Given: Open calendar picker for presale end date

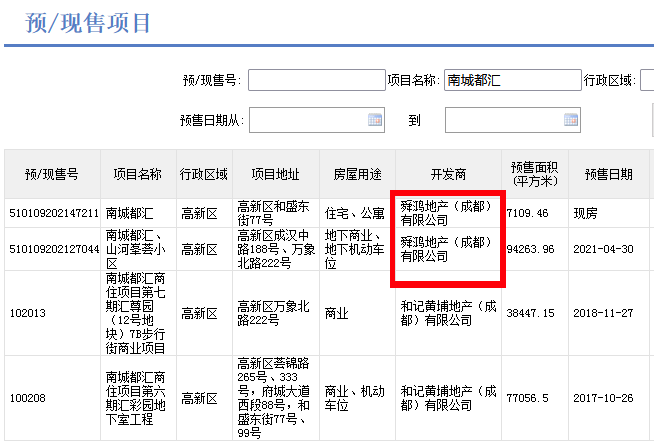Looking at the screenshot, I should (571, 120).
